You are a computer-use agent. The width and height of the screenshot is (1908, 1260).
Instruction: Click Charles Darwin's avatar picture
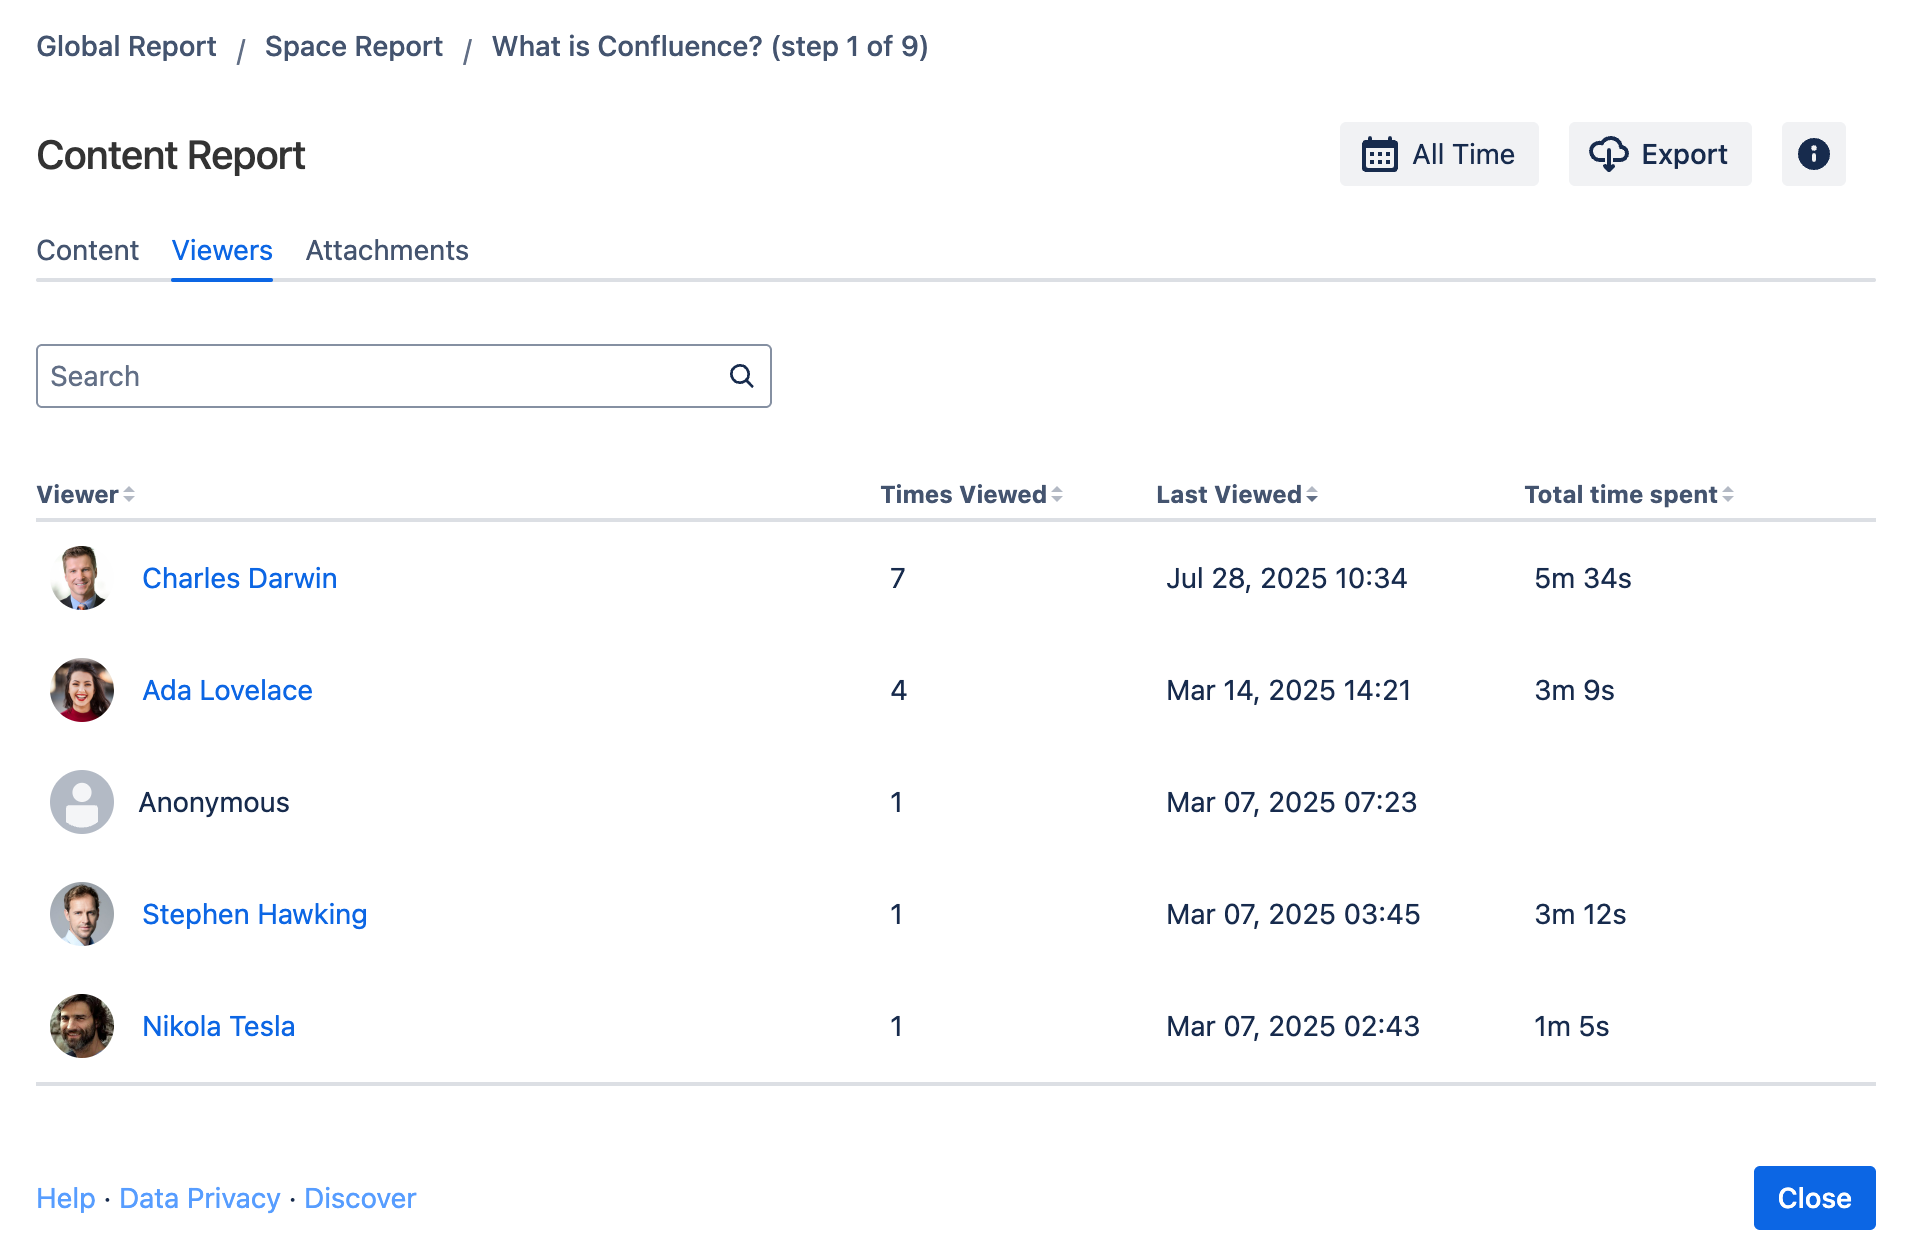coord(82,578)
